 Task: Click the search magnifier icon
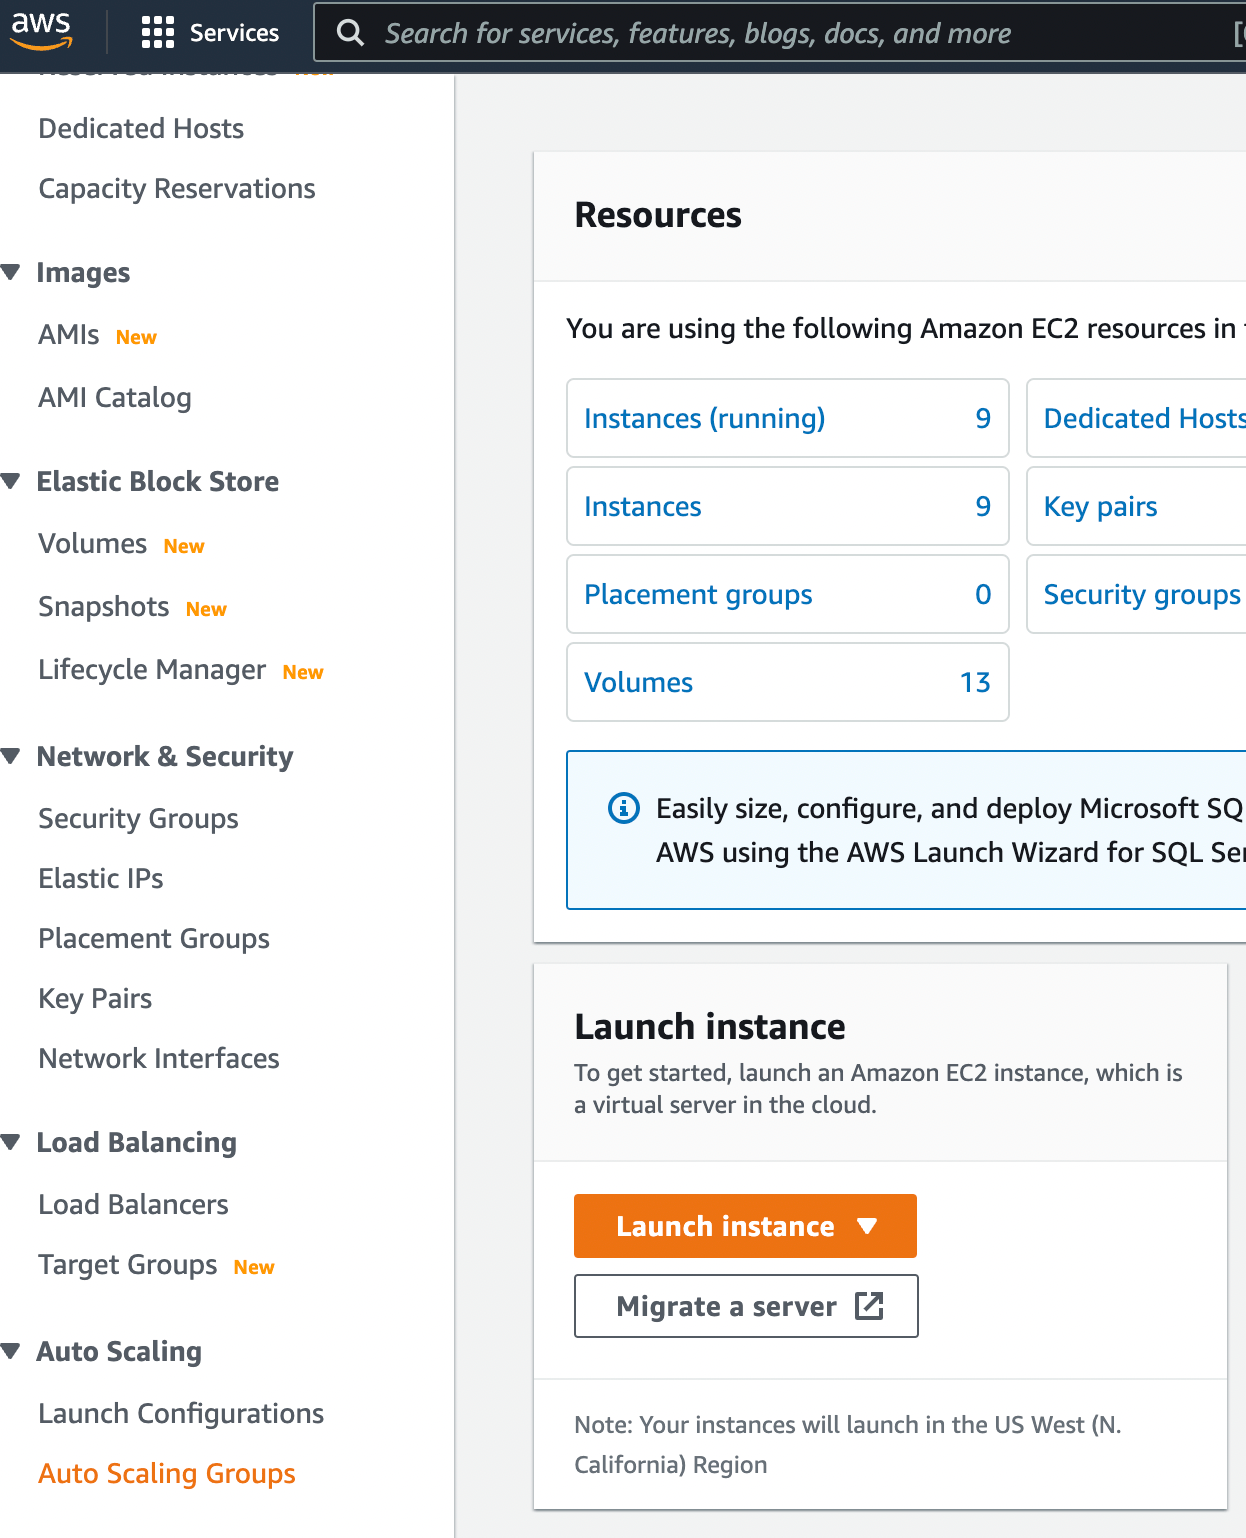click(x=350, y=33)
